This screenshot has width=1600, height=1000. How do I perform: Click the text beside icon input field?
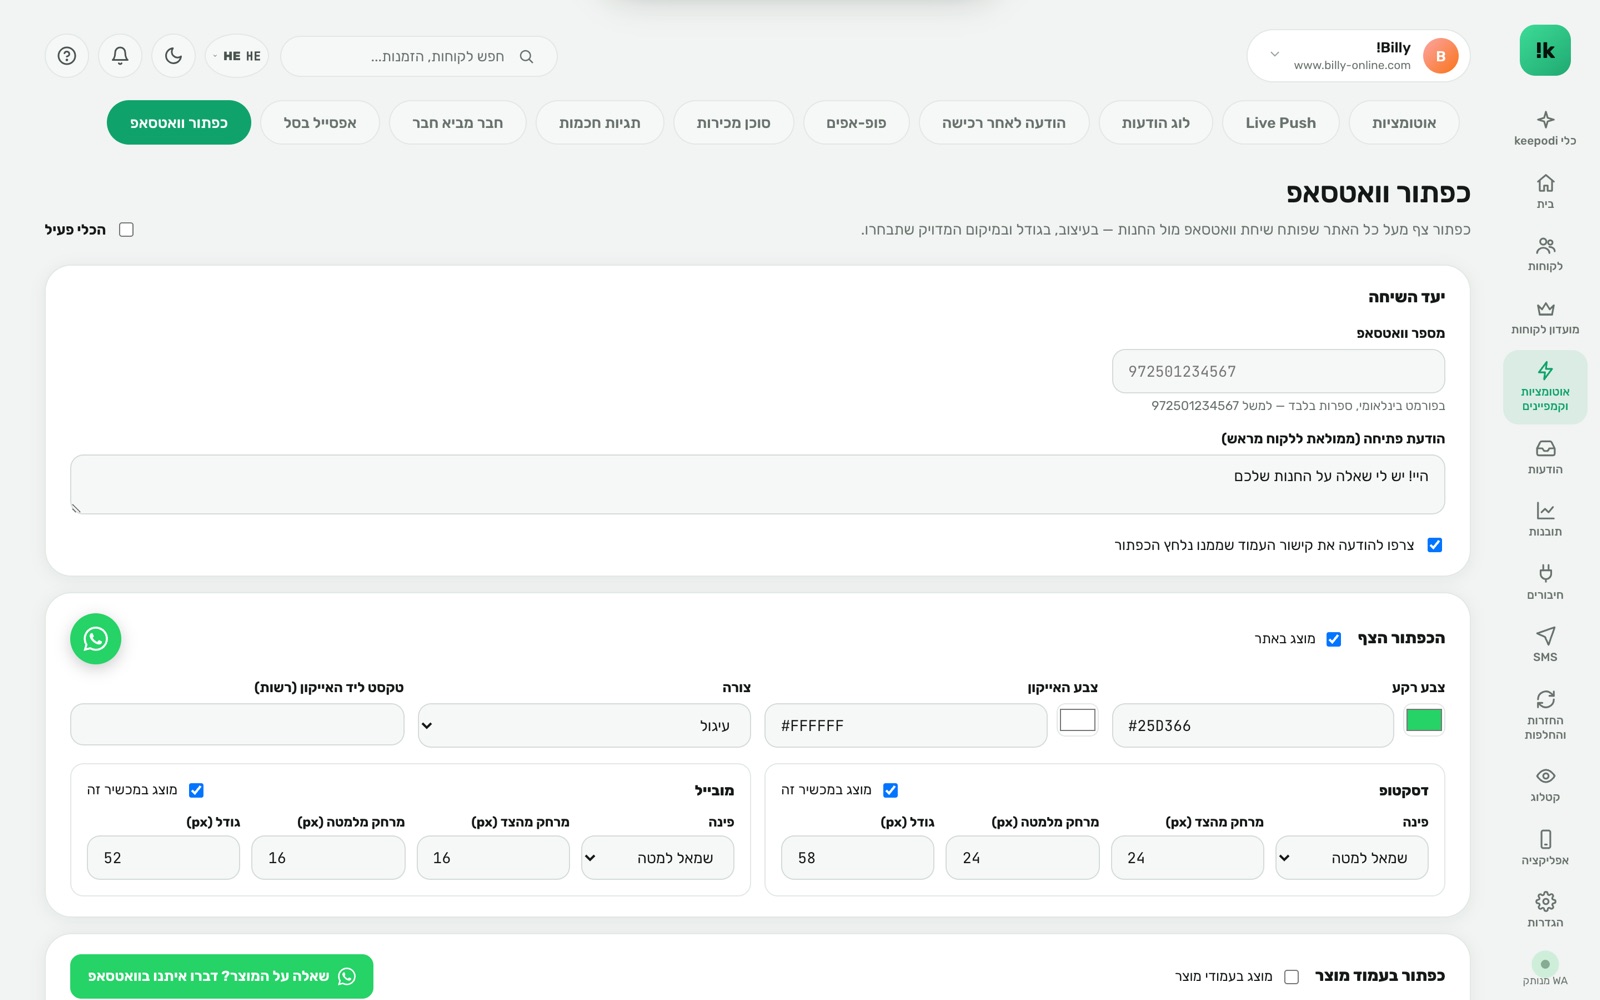237,725
